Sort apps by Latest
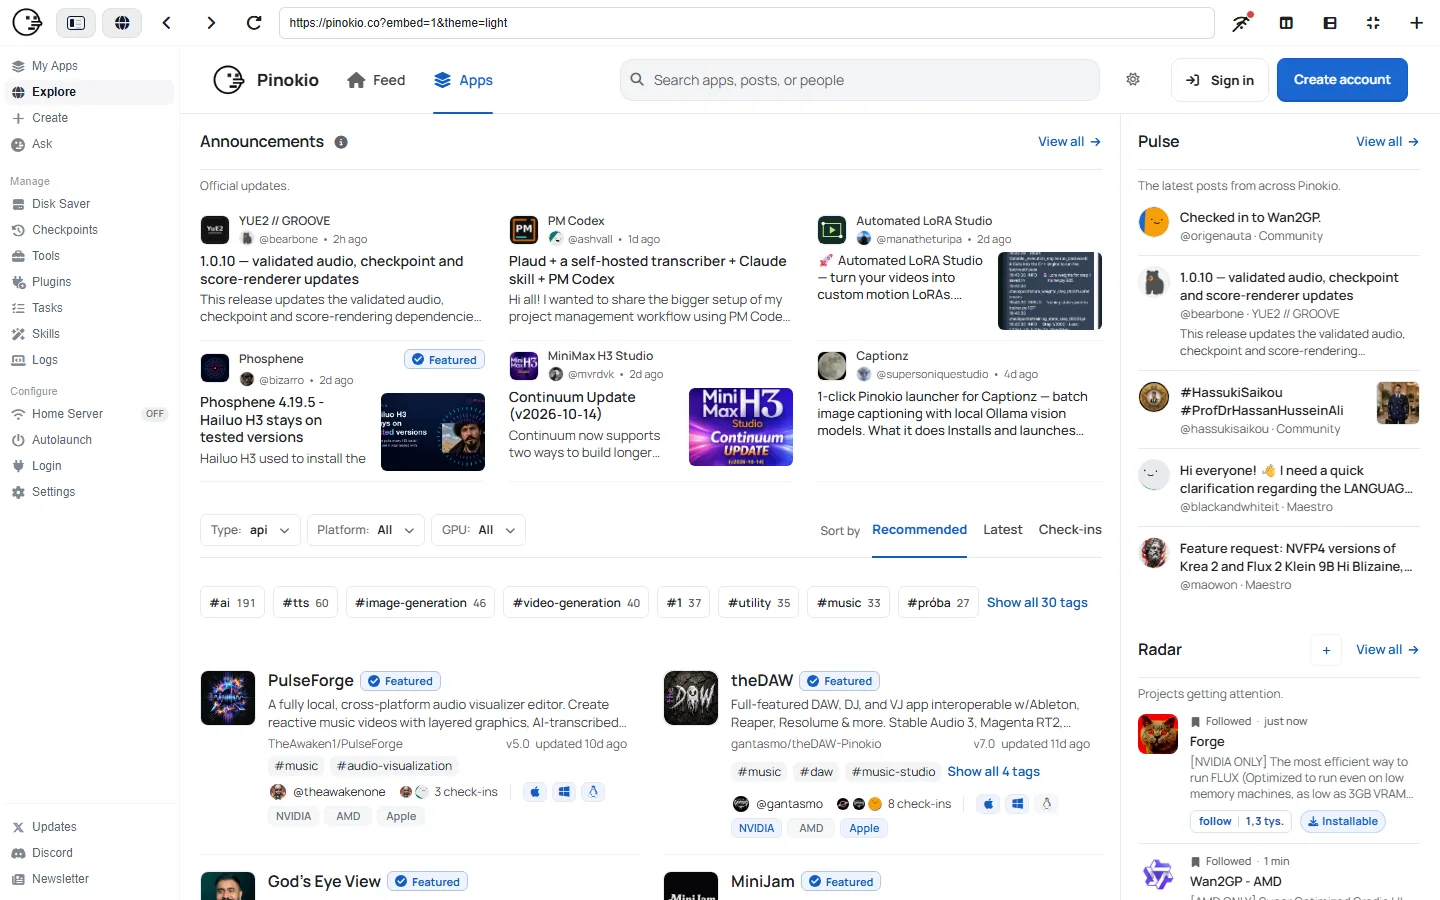The image size is (1440, 900). click(1002, 530)
